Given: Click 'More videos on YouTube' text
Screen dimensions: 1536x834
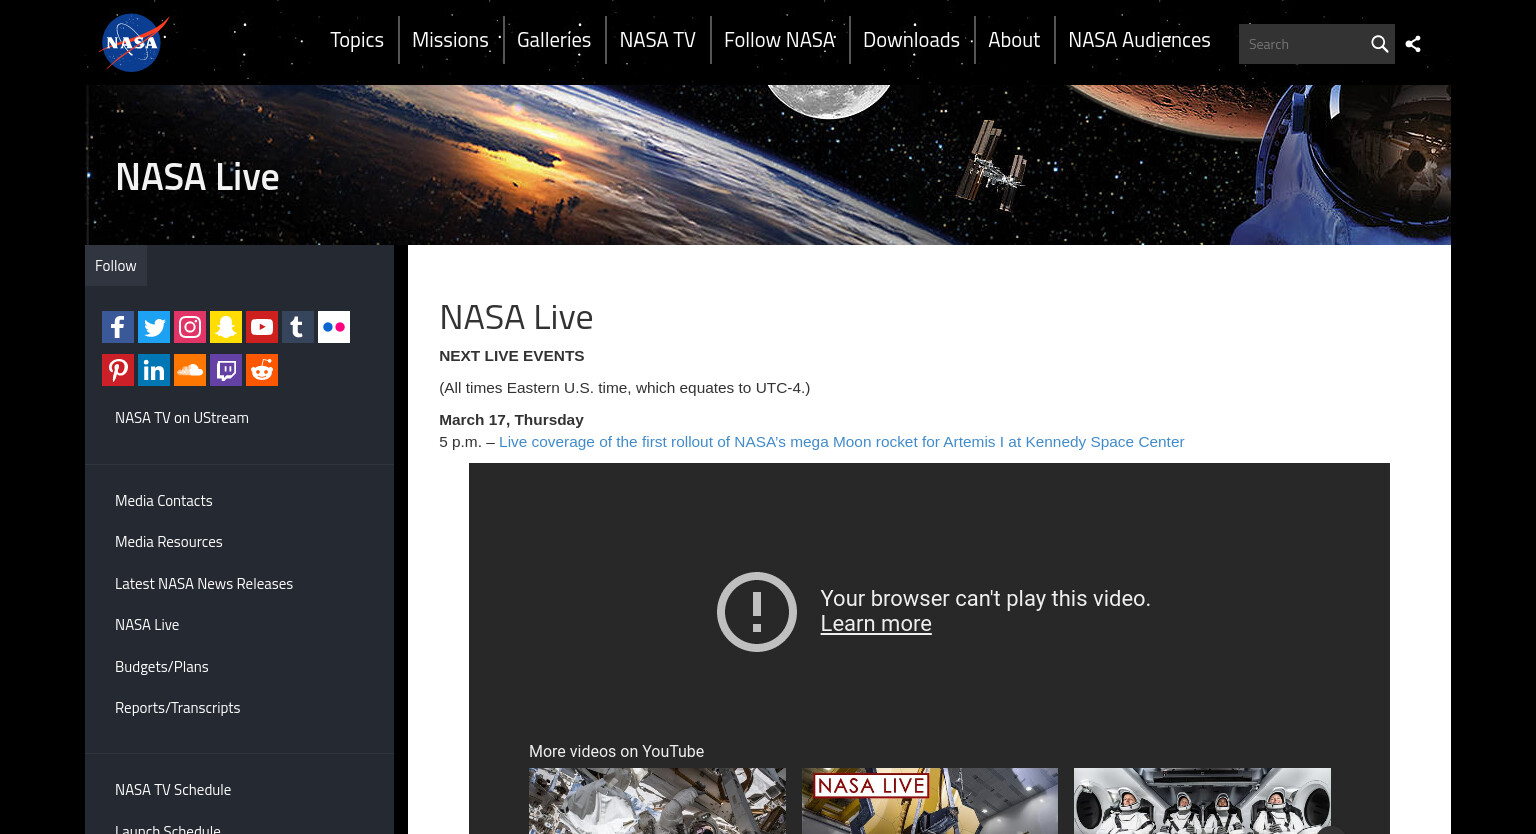Looking at the screenshot, I should pyautogui.click(x=616, y=751).
